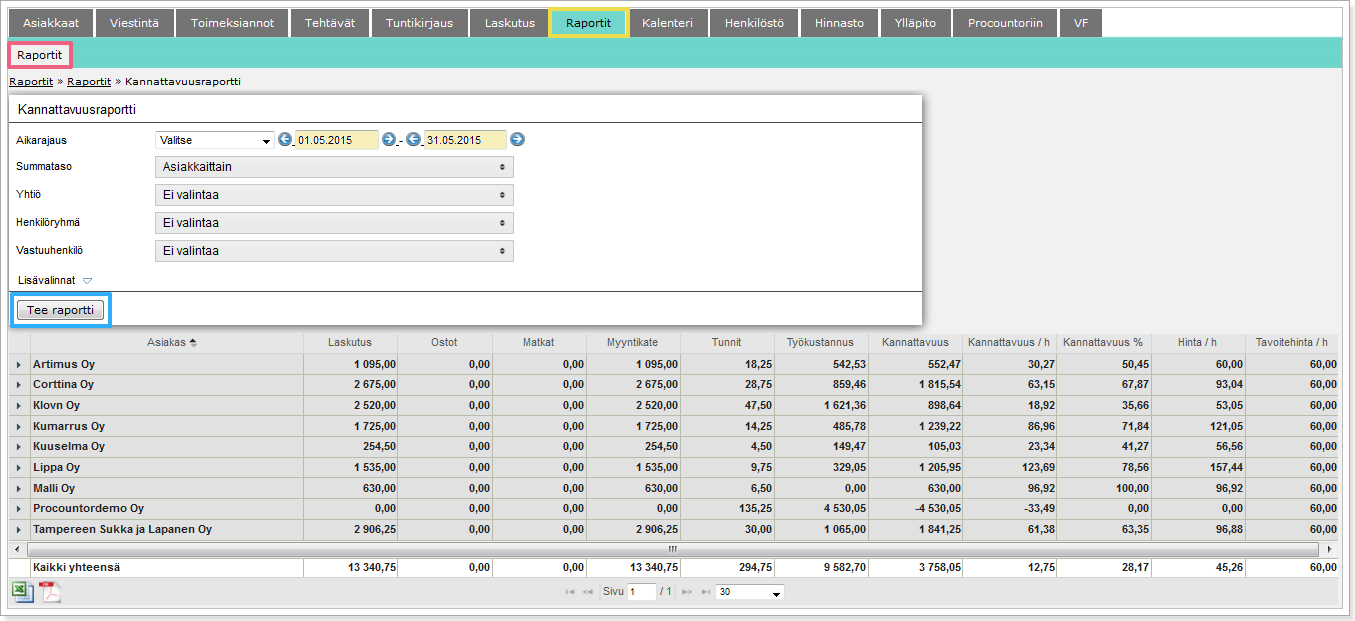Click the Kaikki yhteensä total row label
This screenshot has height=621, width=1355.
[76, 567]
